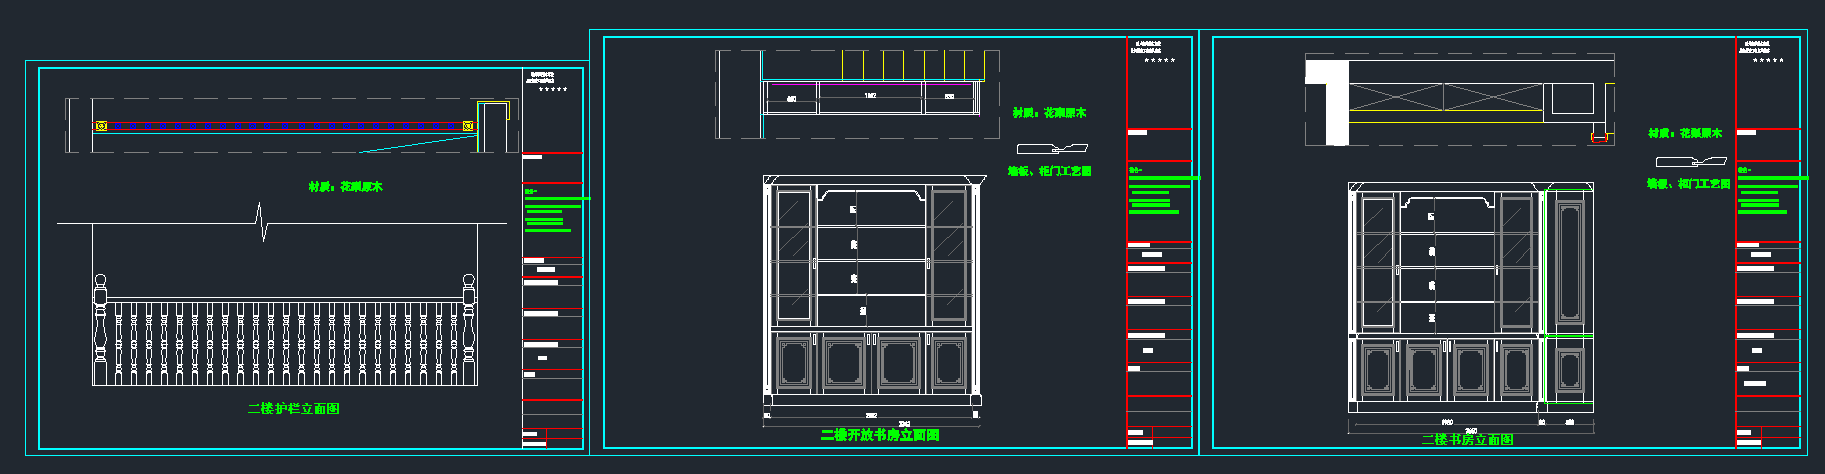Select the break line symbol above the railing
Viewport: 1825px width, 474px height.
coord(261,222)
